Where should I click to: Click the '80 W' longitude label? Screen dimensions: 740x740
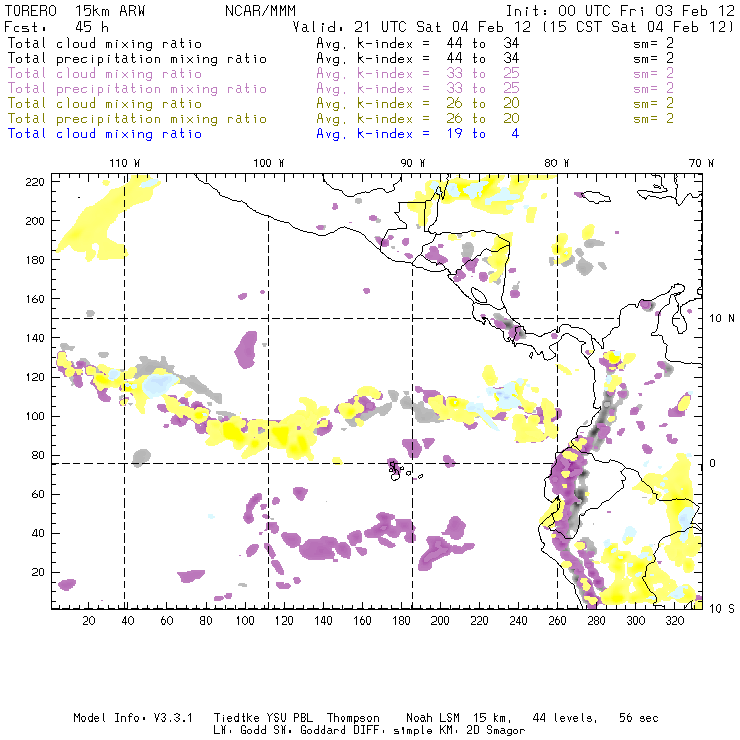tap(556, 163)
